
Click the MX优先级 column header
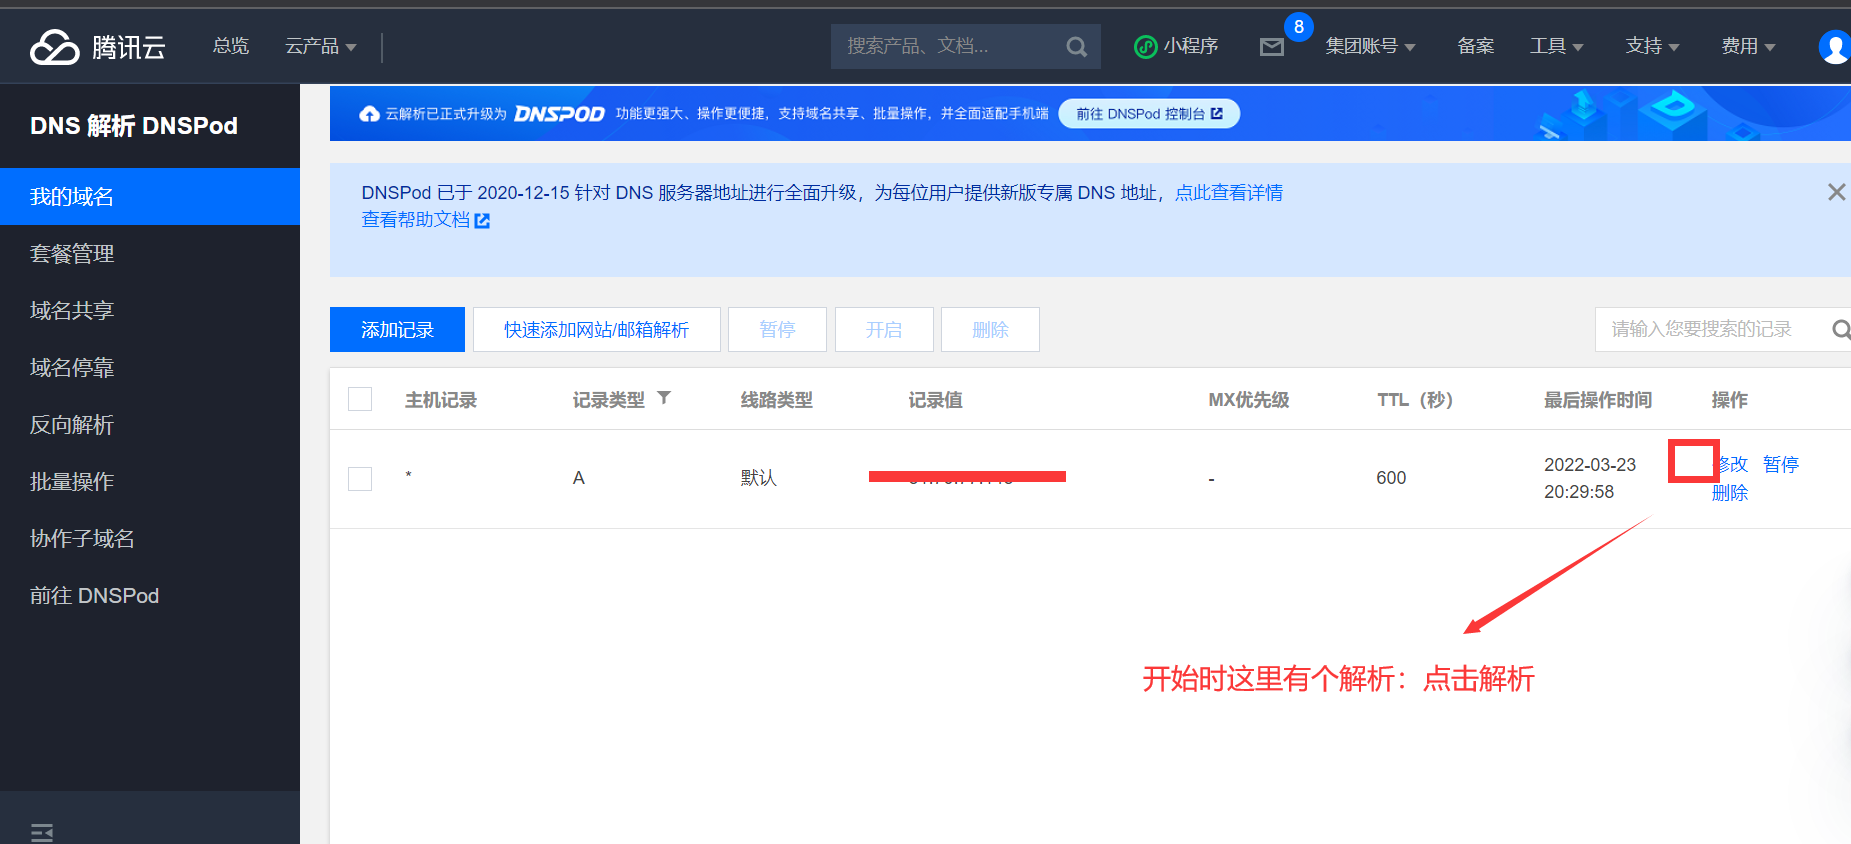click(1249, 400)
